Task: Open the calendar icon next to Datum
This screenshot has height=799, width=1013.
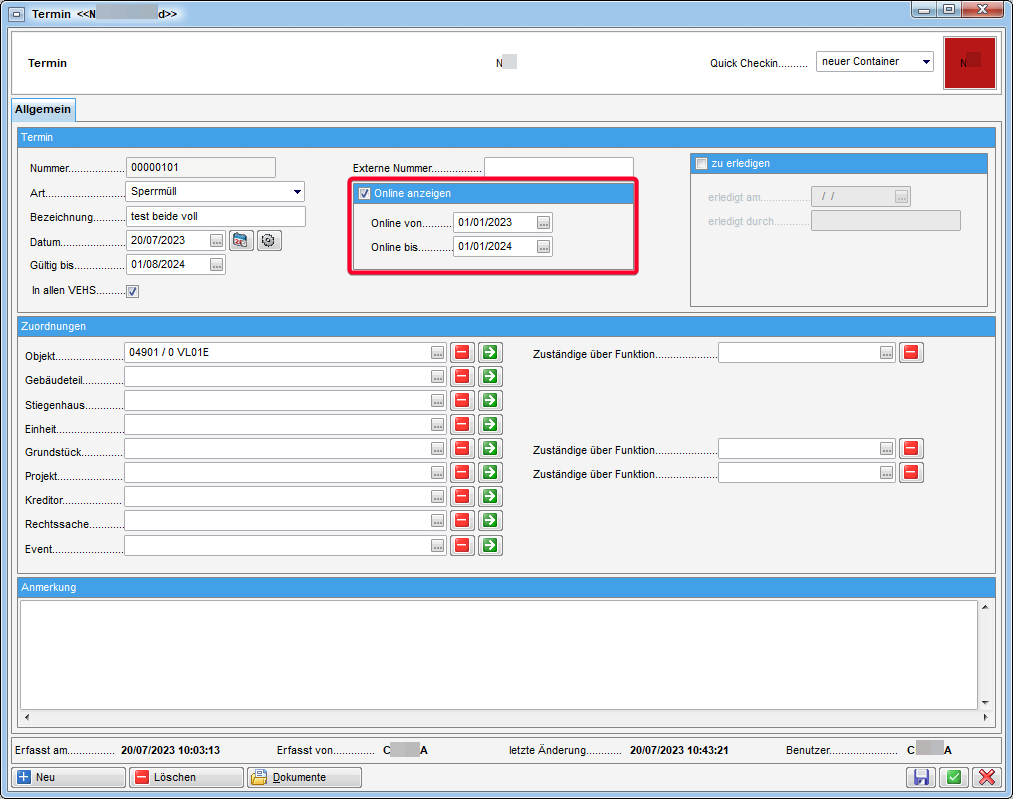Action: pos(241,240)
